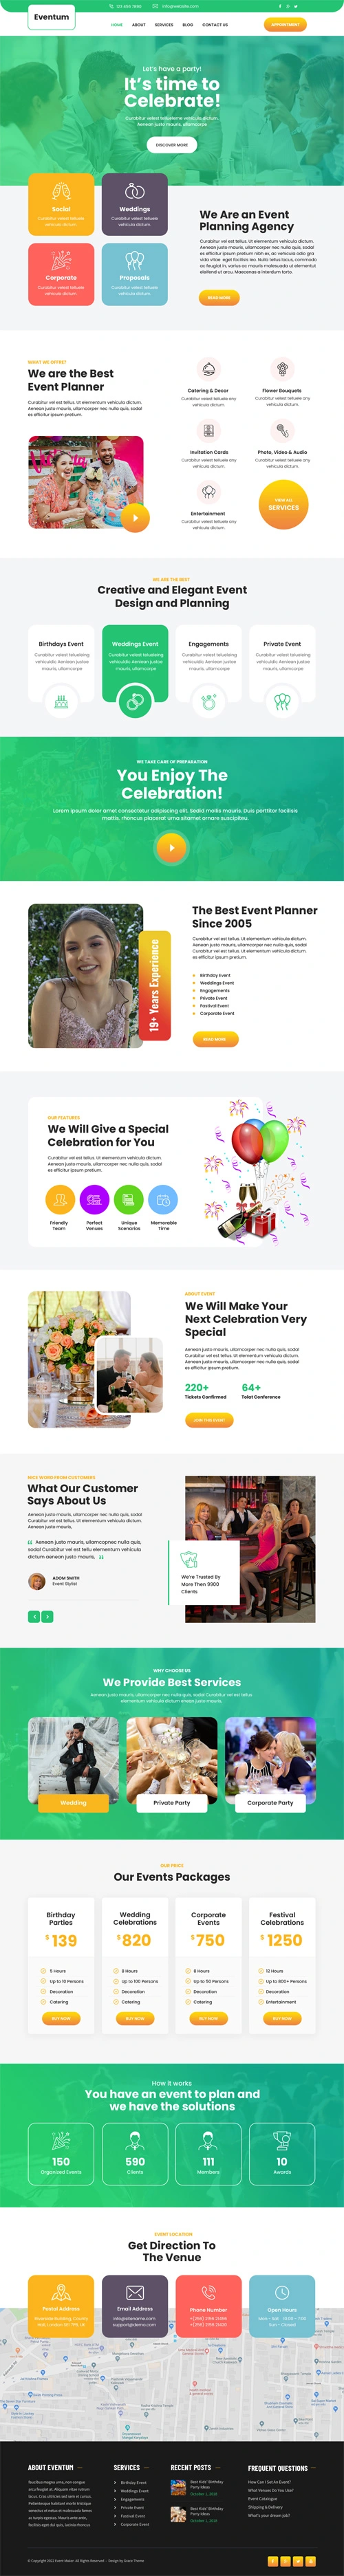Open the Services menu item
This screenshot has height=2576, width=344.
pyautogui.click(x=164, y=25)
